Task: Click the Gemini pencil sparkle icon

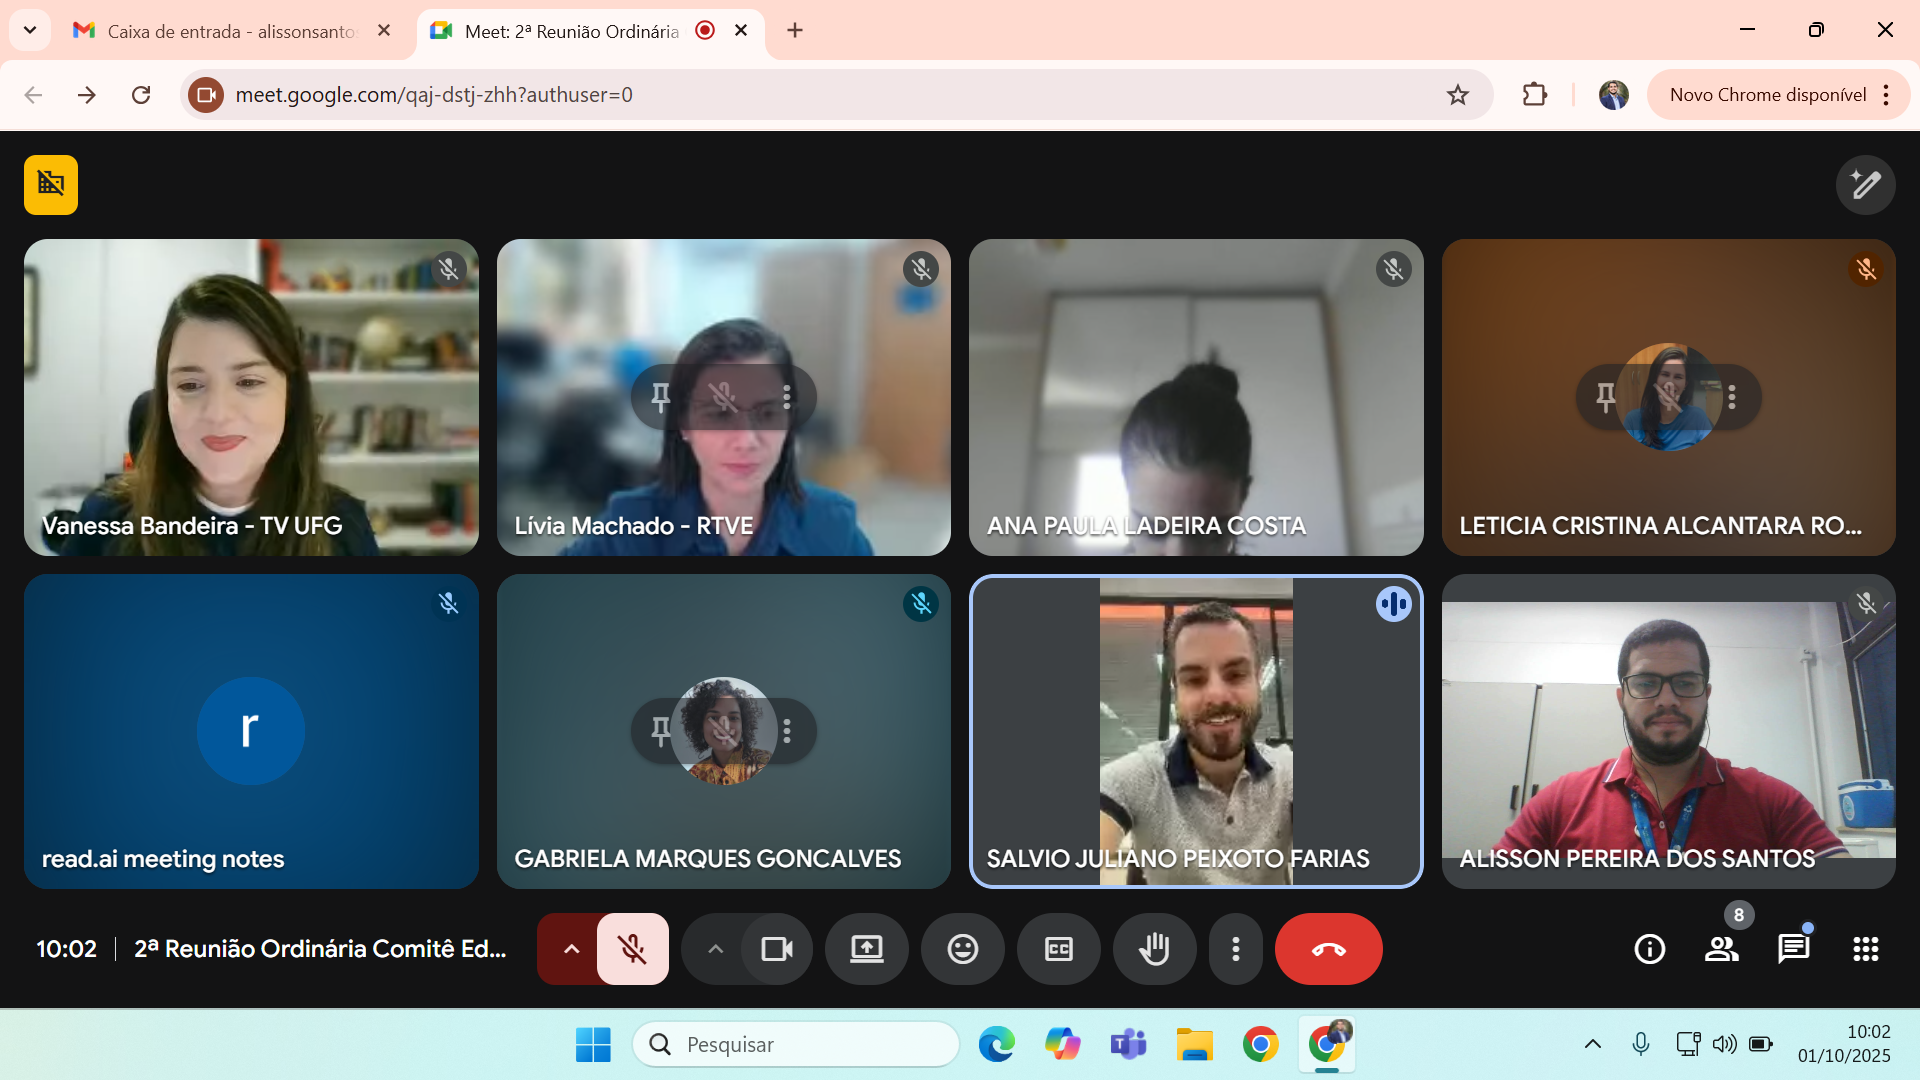Action: [1865, 185]
